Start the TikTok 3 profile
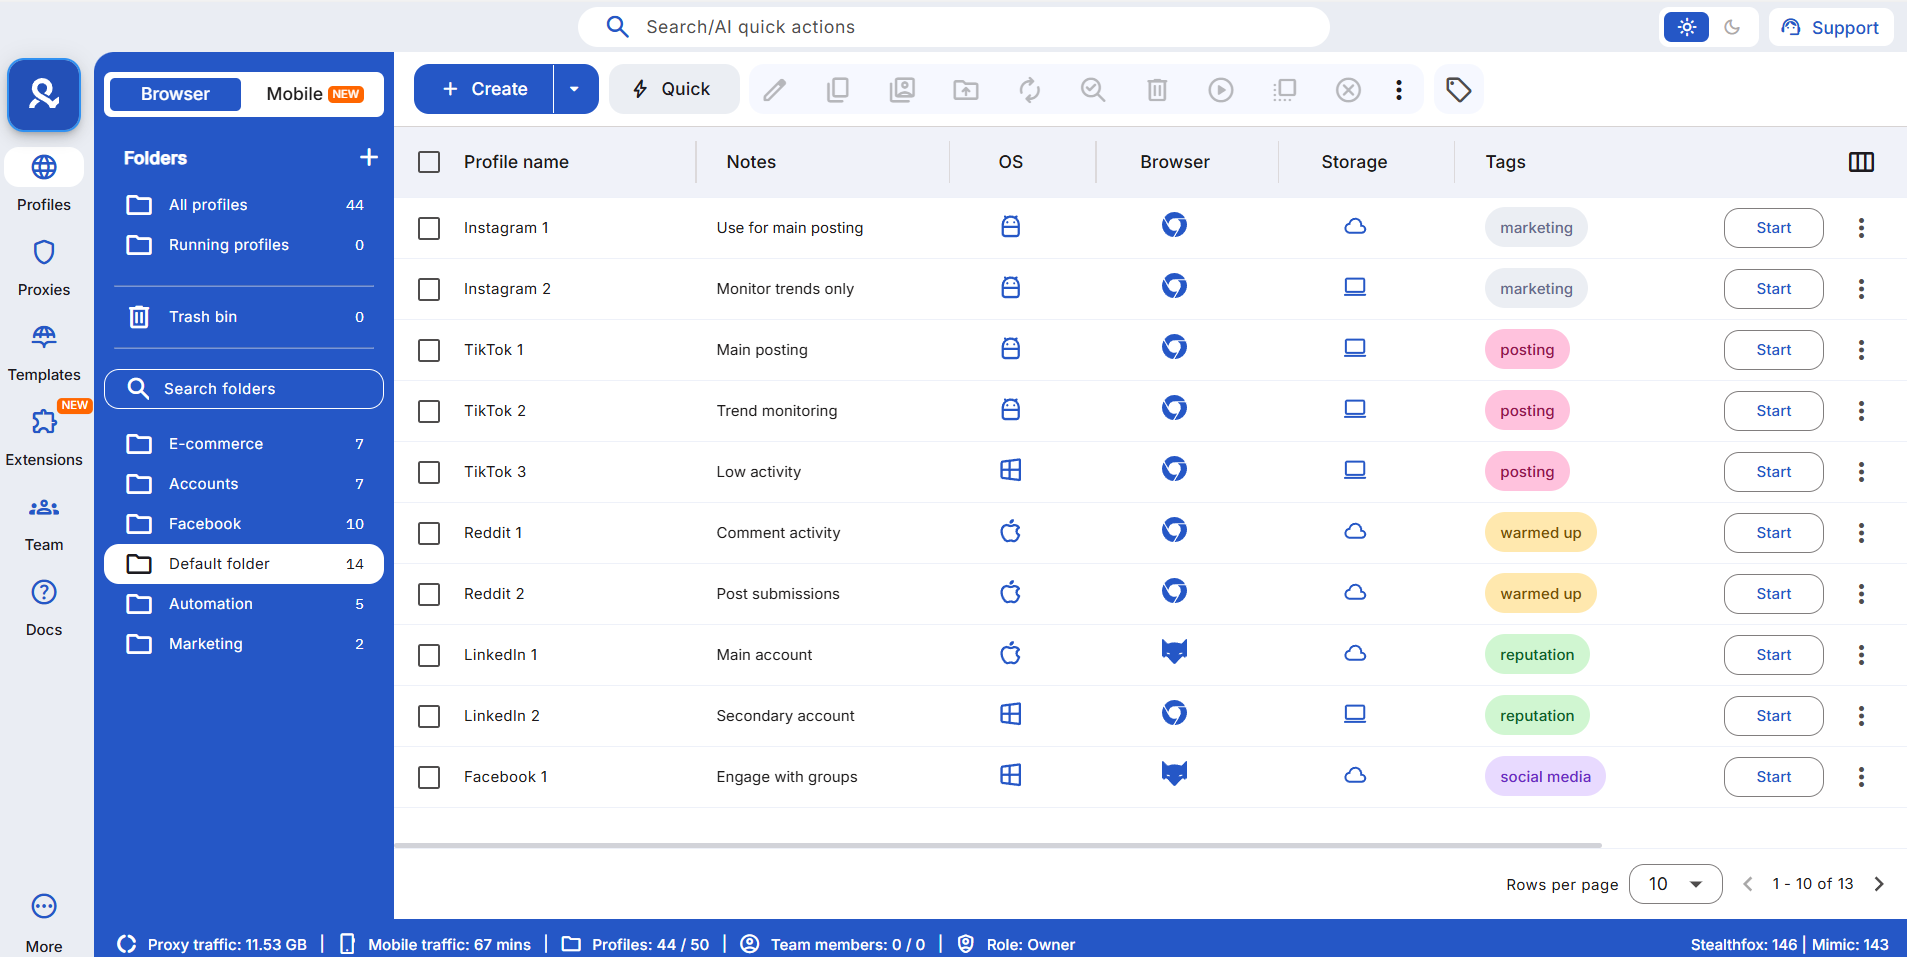The image size is (1907, 957). pyautogui.click(x=1772, y=472)
